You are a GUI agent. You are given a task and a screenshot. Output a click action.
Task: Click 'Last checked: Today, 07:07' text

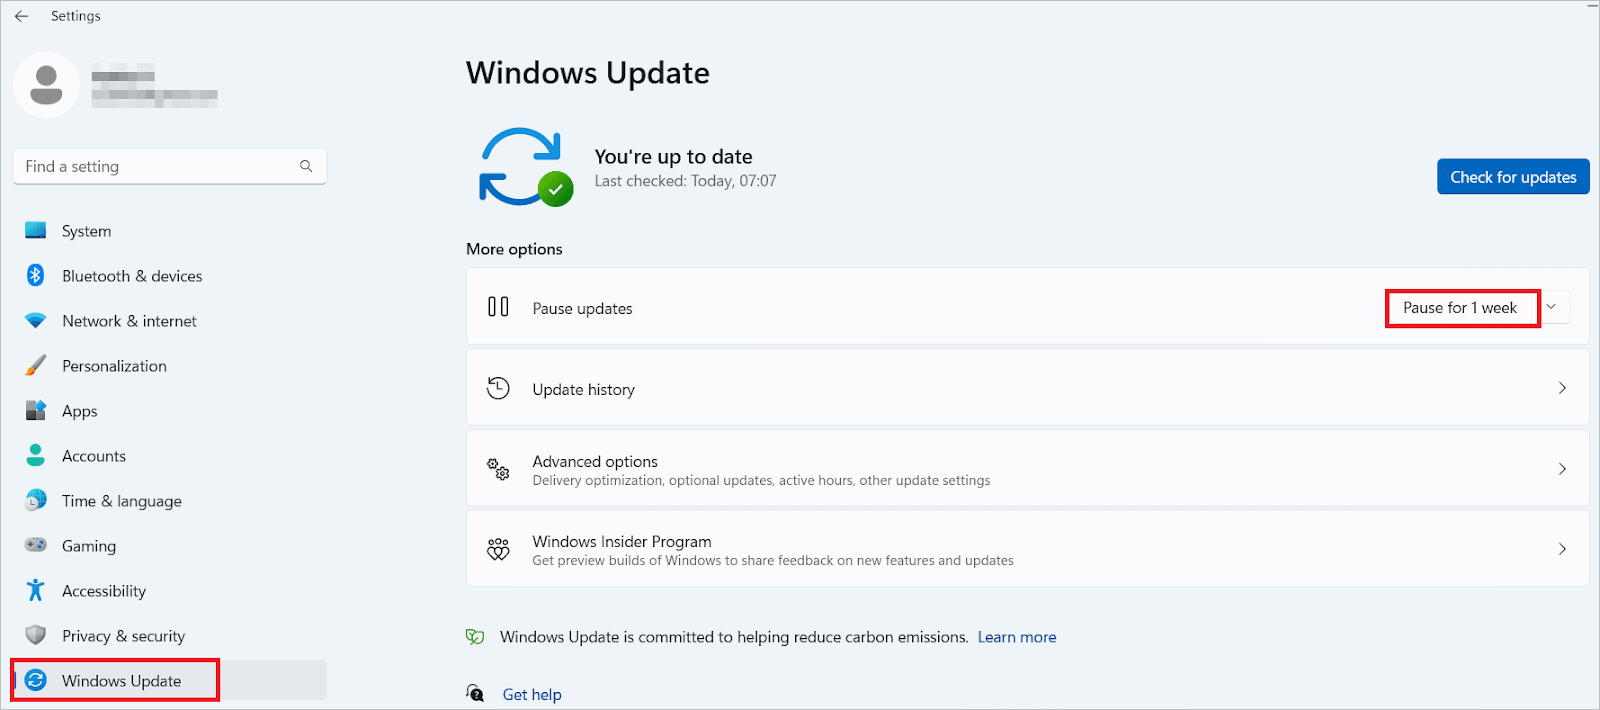[685, 181]
